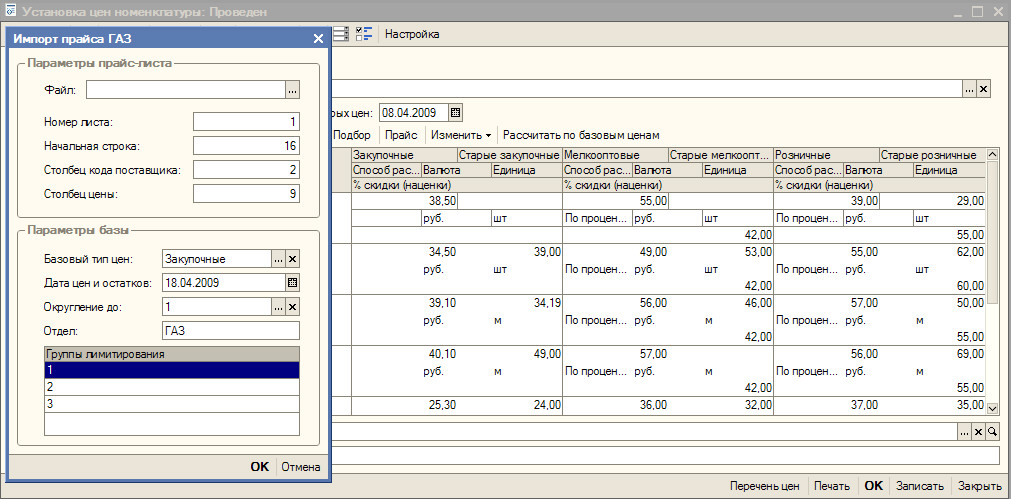The image size is (1011, 499).
Task: Select limitation group row 2
Action: coord(172,387)
